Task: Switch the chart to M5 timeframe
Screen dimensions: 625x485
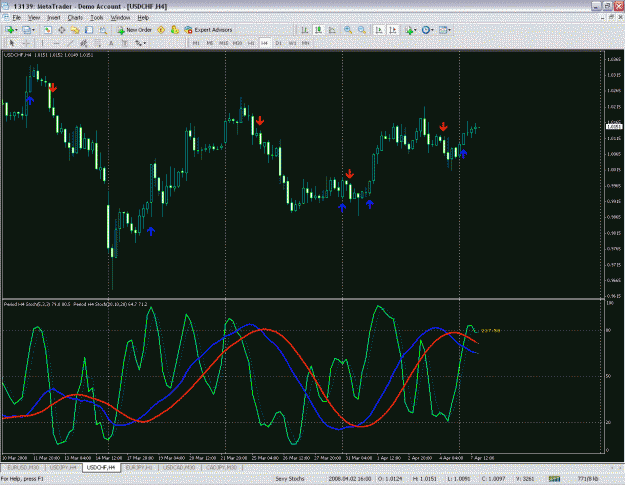Action: point(210,43)
